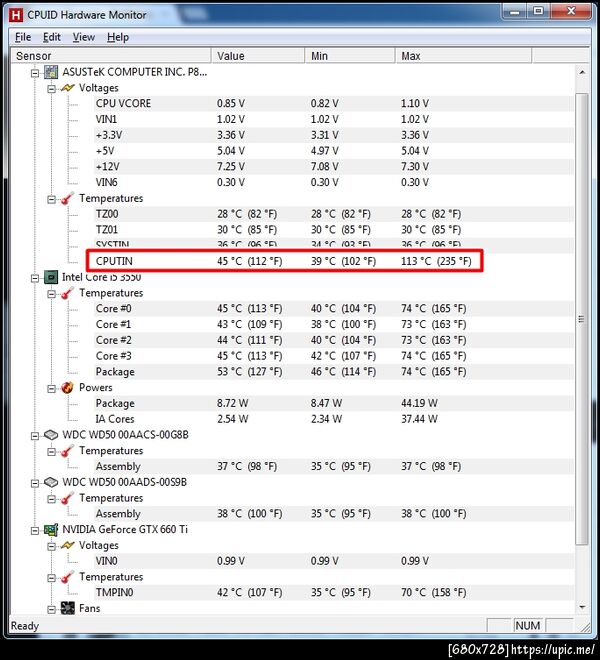Select the TZ01 temperature row

[x=334, y=230]
